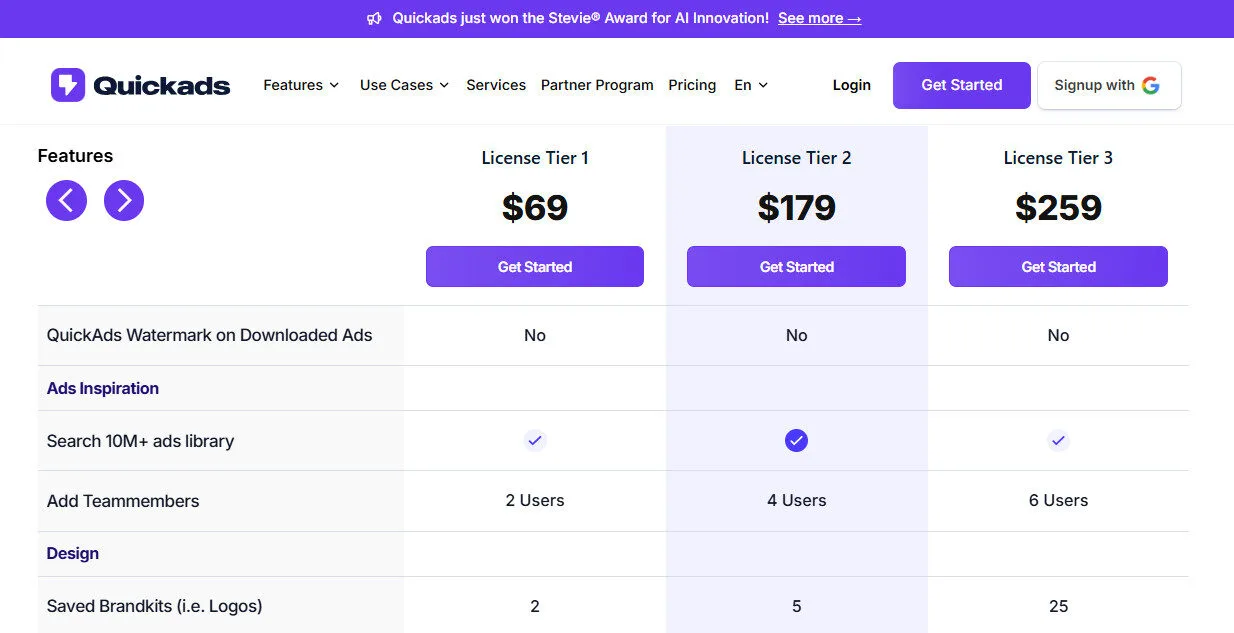Expand the Features navigation dropdown
The height and width of the screenshot is (633, 1234).
coord(300,85)
